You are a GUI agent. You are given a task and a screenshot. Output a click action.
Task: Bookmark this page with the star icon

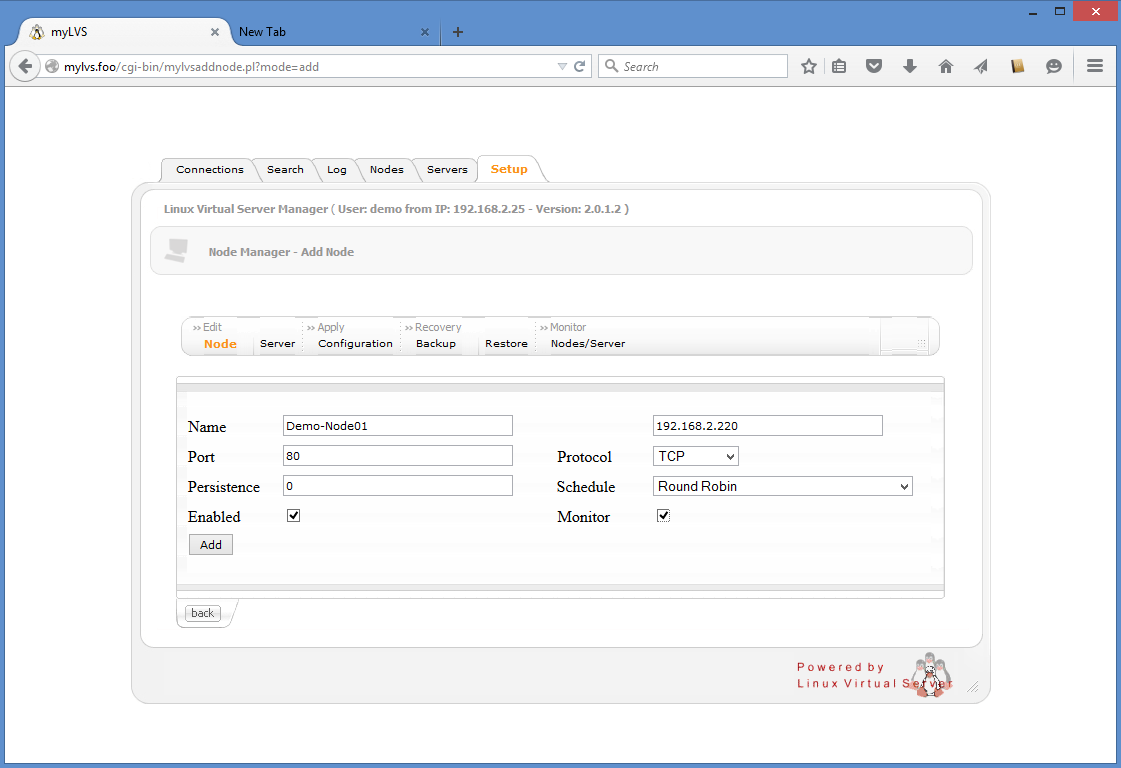[809, 67]
